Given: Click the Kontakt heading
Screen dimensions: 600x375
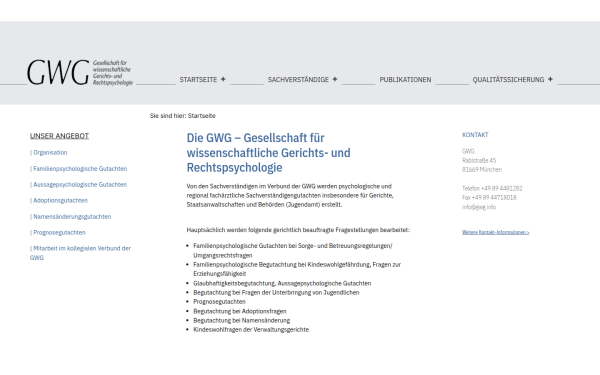Looking at the screenshot, I should pyautogui.click(x=475, y=135).
